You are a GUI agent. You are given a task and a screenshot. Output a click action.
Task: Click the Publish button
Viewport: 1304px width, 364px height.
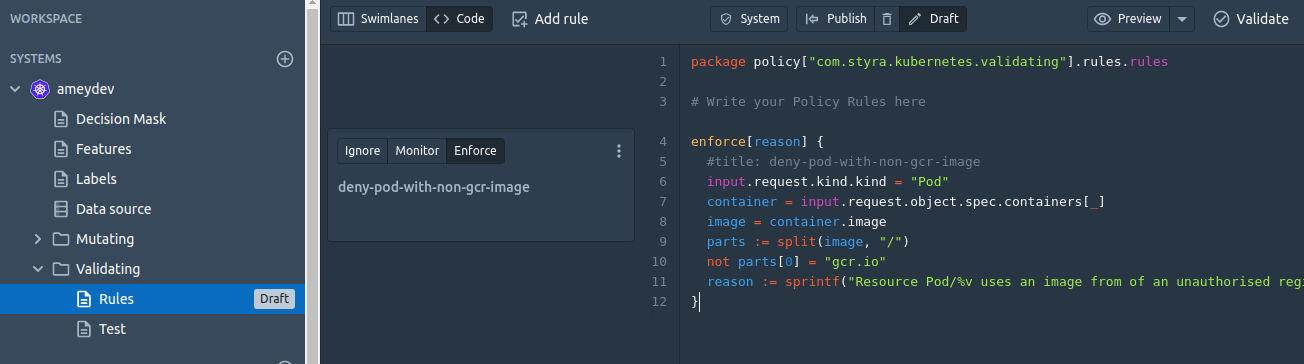click(836, 19)
